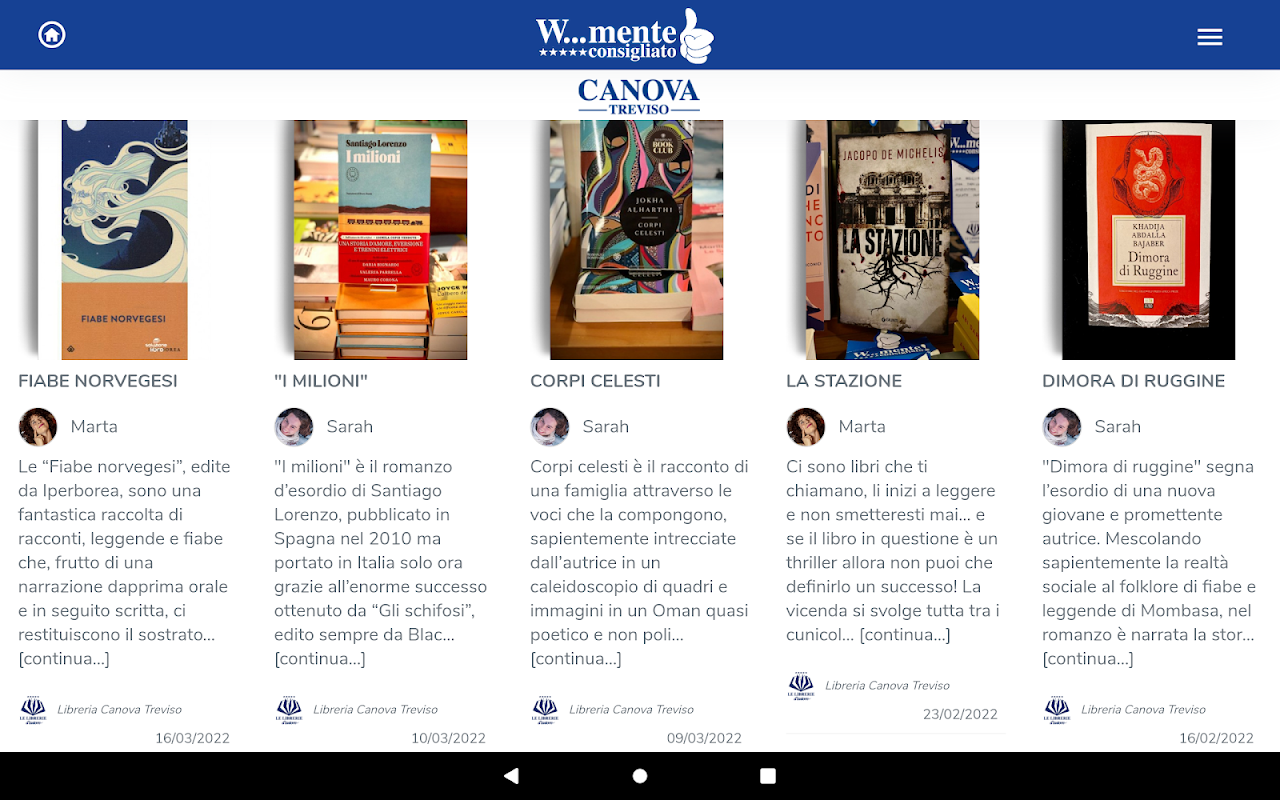The width and height of the screenshot is (1280, 800).
Task: Open the CORPI CELESTI title link
Action: point(595,381)
